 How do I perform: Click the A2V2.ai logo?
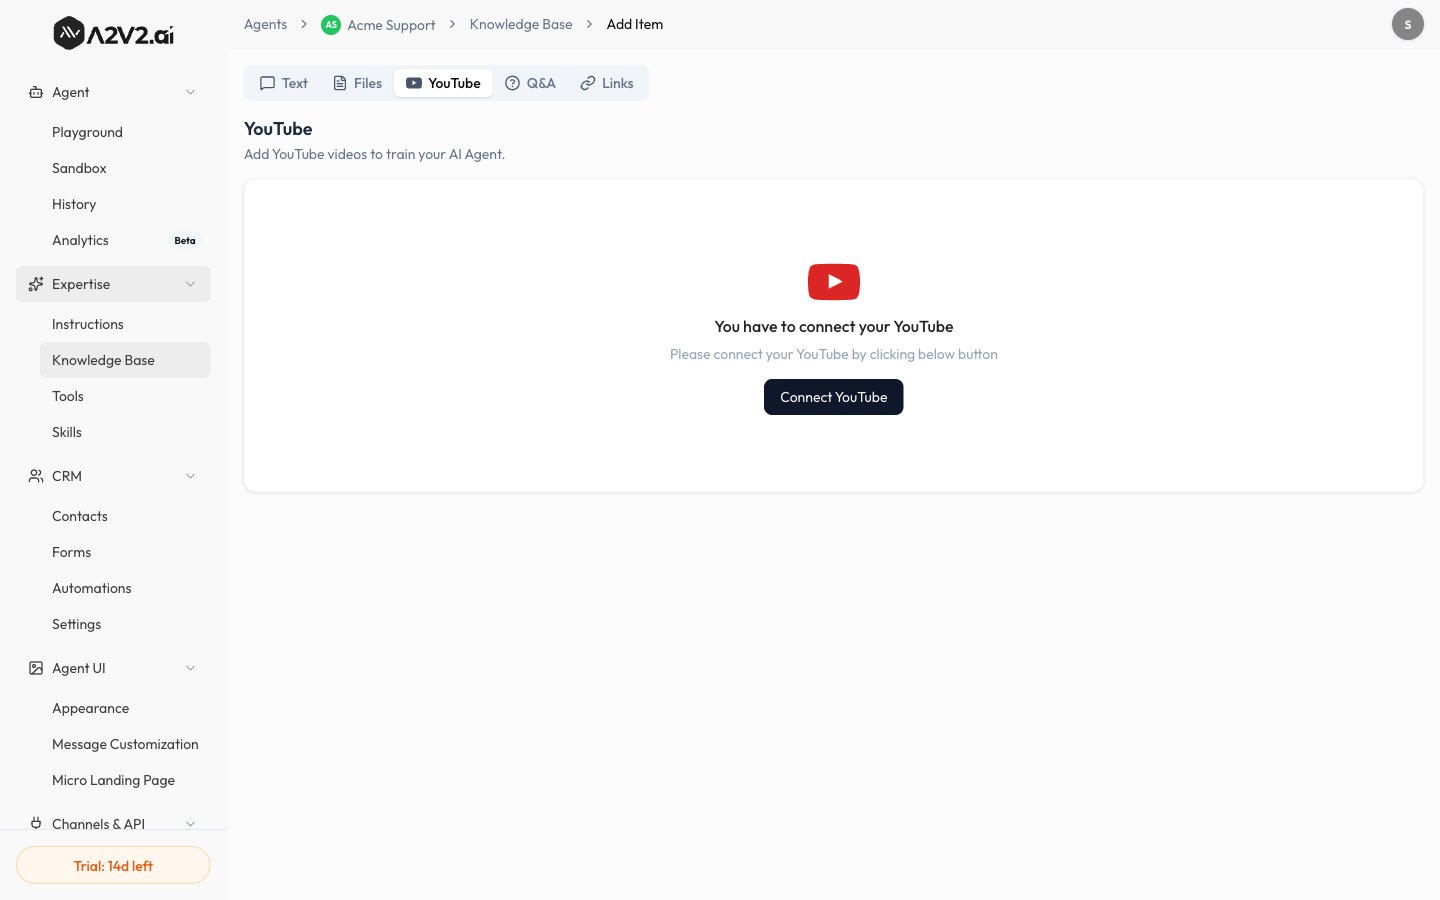pyautogui.click(x=113, y=33)
